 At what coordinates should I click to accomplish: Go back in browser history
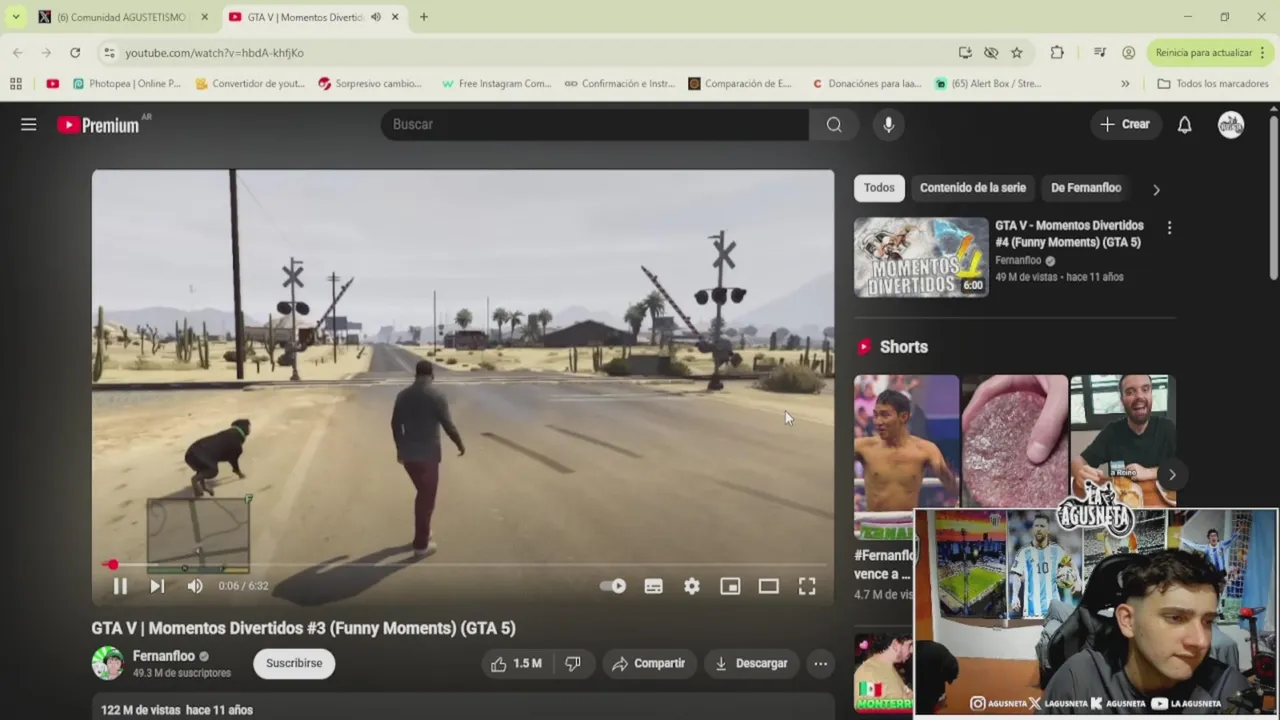coord(17,52)
